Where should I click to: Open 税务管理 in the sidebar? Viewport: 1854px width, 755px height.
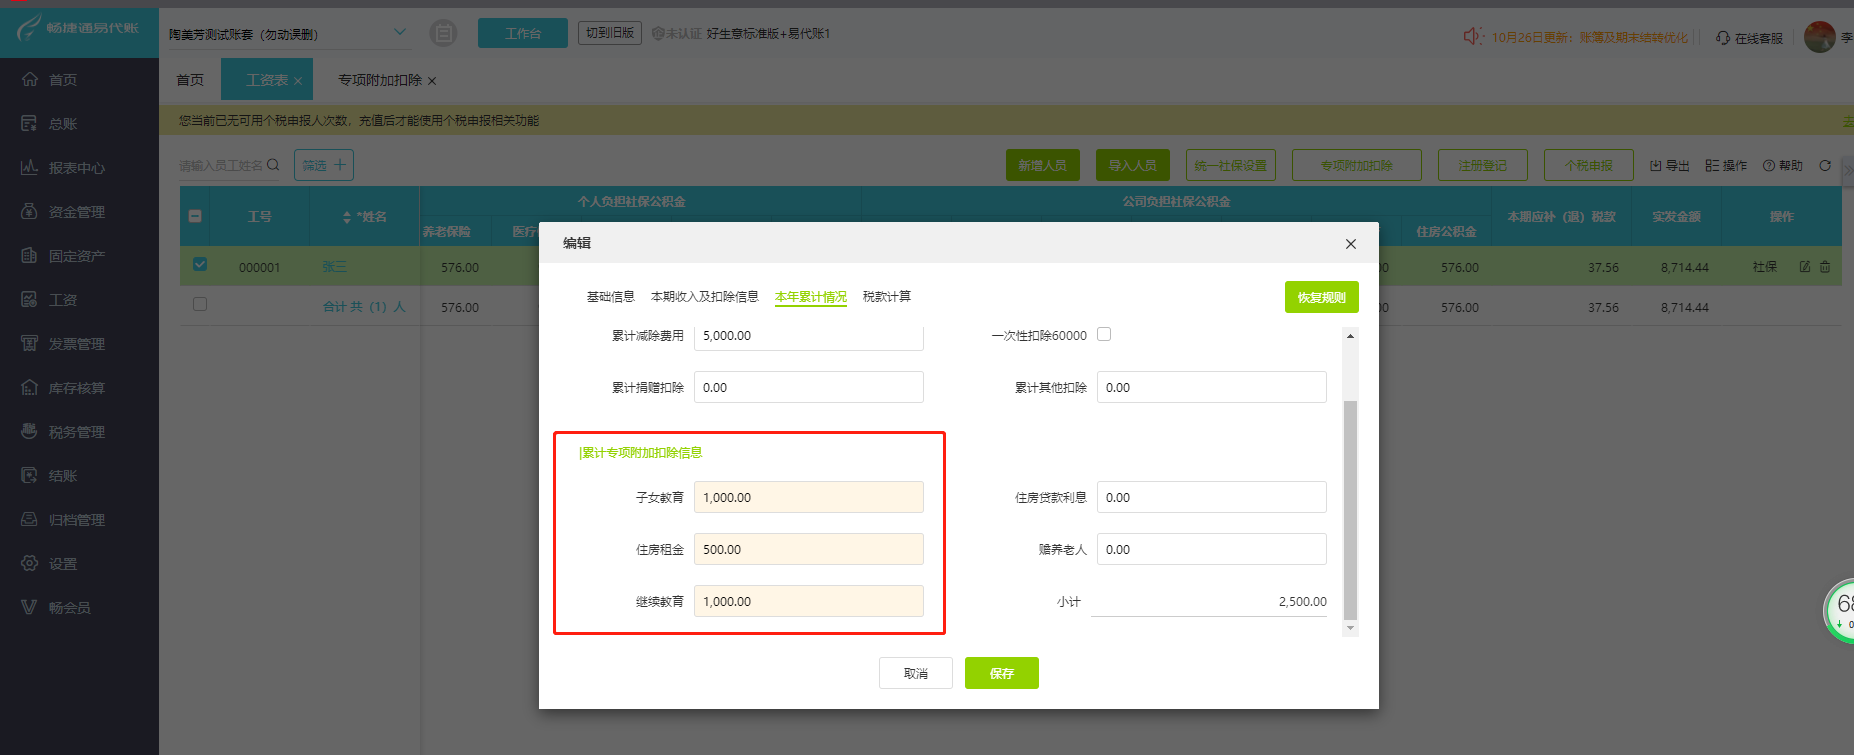63,431
